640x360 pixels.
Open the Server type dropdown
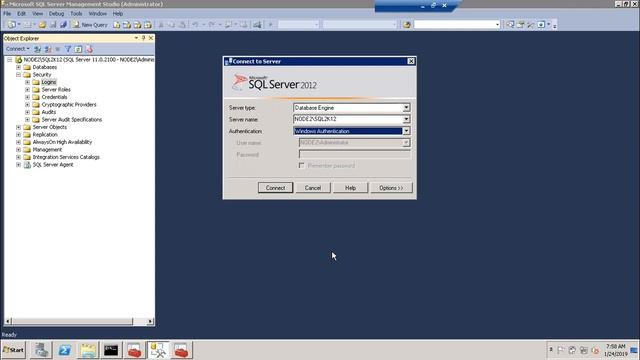point(406,108)
